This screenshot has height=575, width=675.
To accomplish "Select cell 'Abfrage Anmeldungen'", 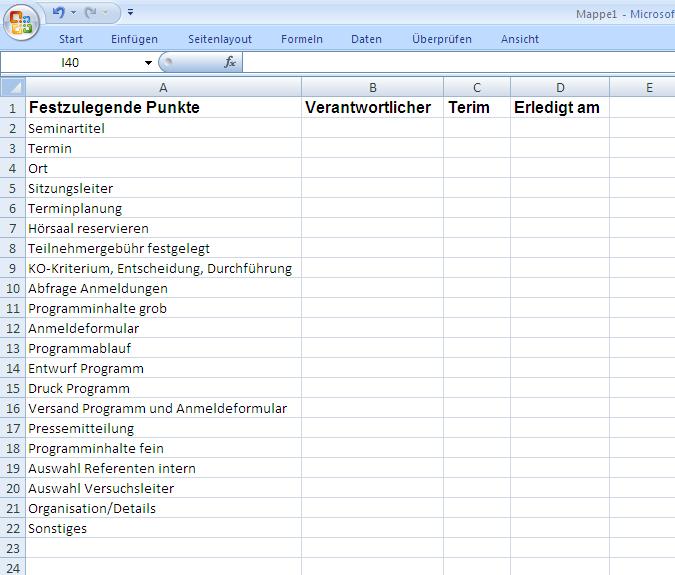I will point(163,288).
